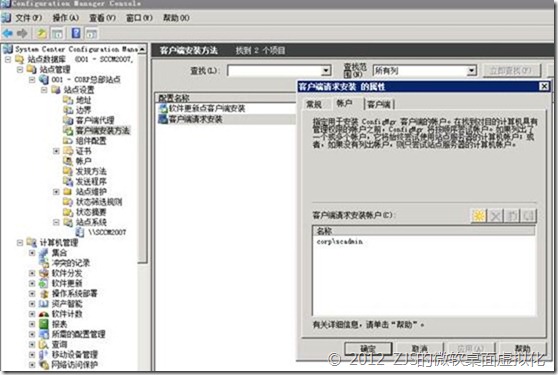Click the 软件计数 tree icon
The width and height of the screenshot is (558, 375).
[x=44, y=314]
